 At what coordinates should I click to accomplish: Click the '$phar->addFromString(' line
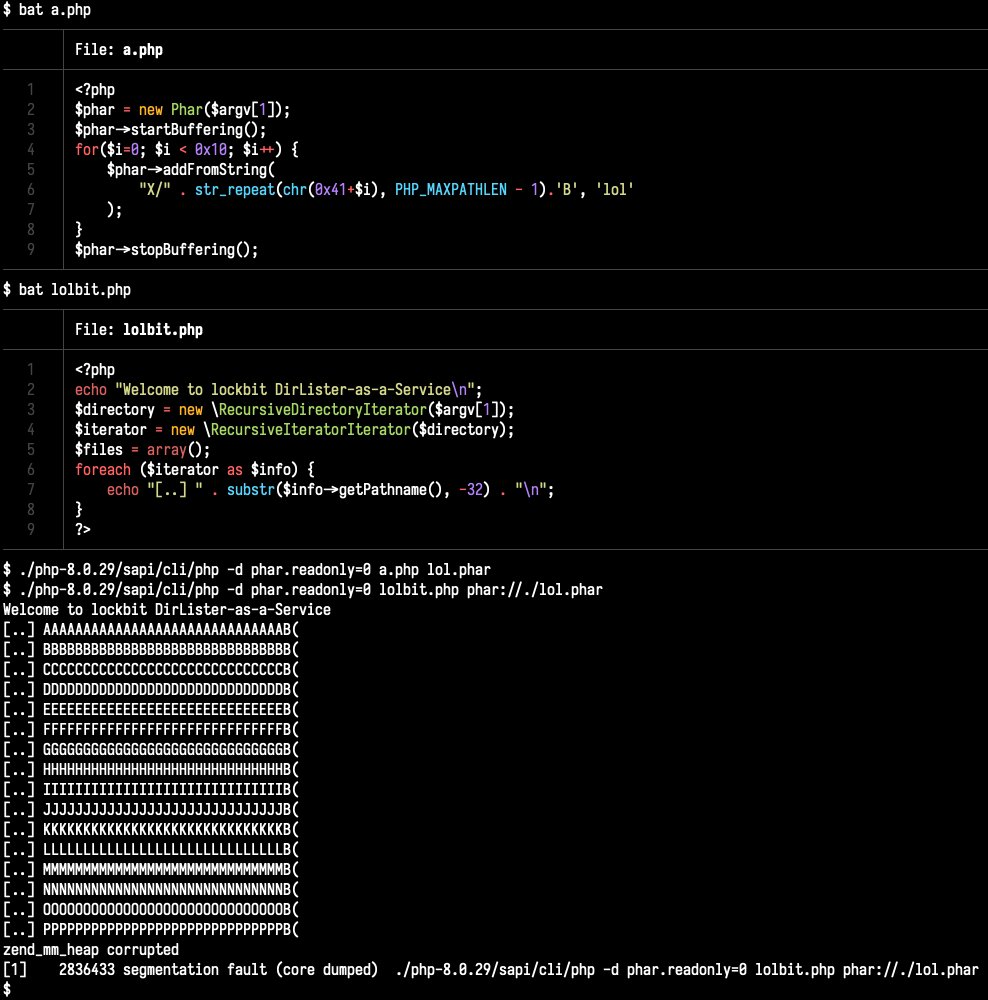[191, 170]
